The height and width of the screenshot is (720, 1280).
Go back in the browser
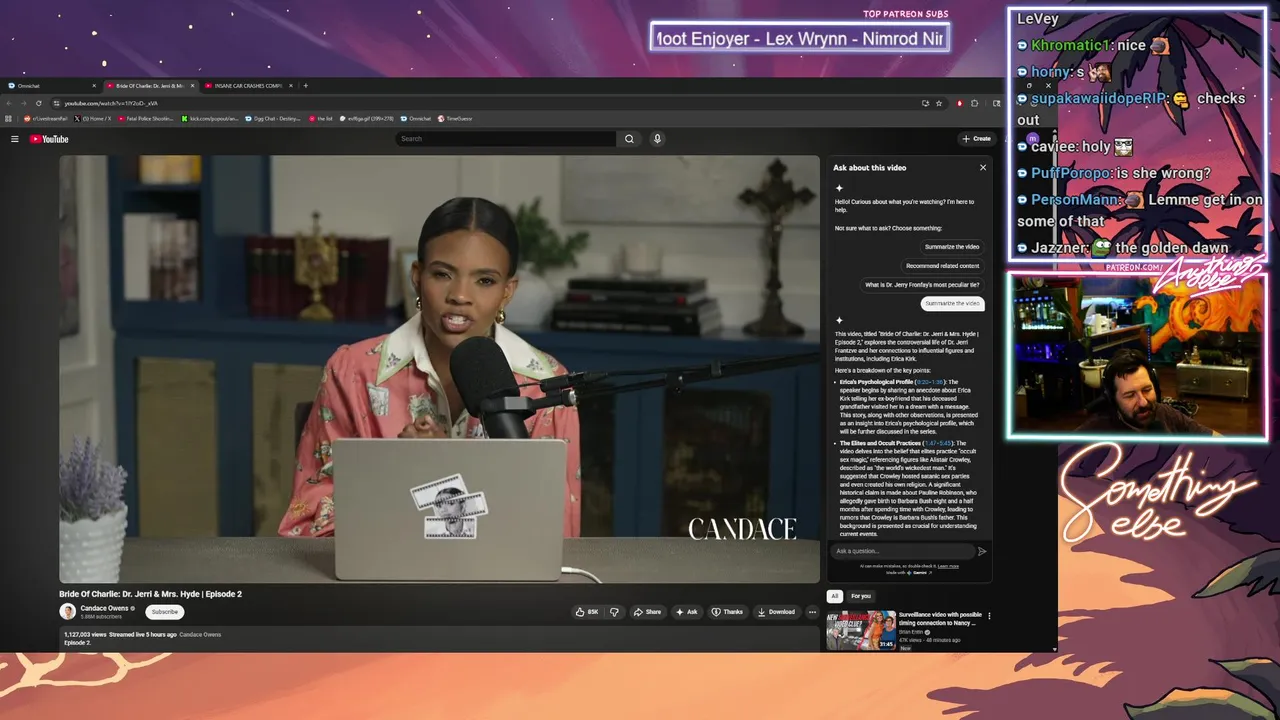click(x=9, y=103)
